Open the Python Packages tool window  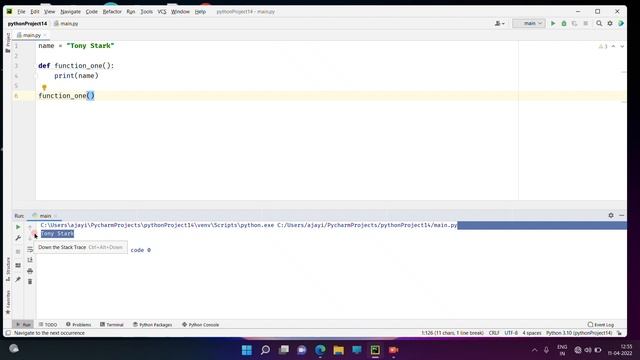tap(153, 324)
